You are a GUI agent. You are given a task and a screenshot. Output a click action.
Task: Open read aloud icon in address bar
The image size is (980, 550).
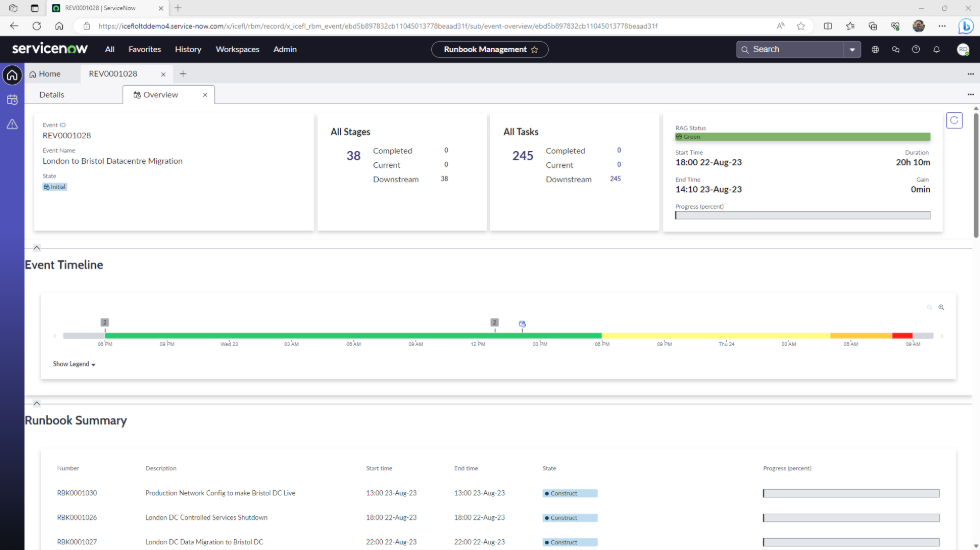coord(781,26)
